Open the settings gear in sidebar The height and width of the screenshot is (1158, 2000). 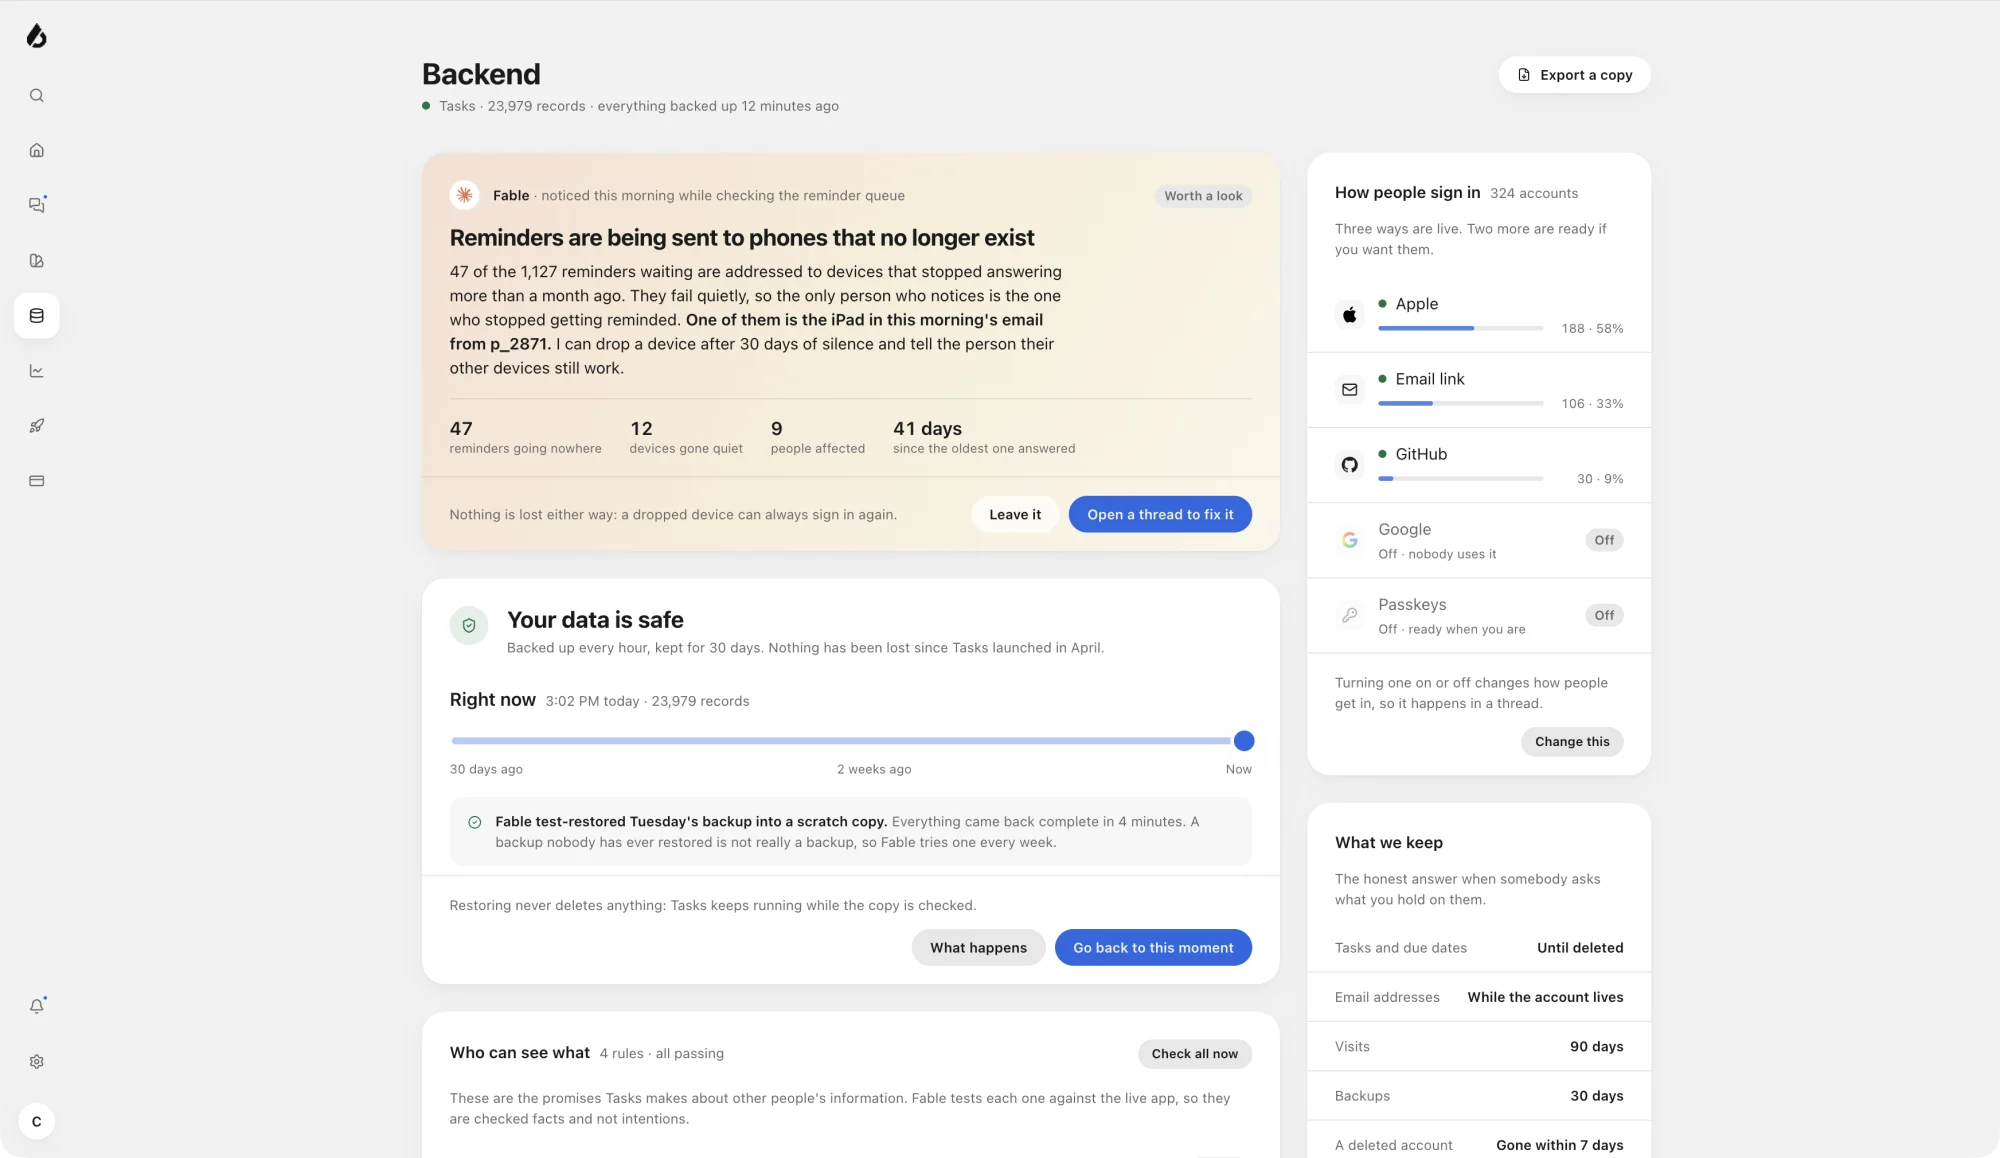pyautogui.click(x=37, y=1062)
